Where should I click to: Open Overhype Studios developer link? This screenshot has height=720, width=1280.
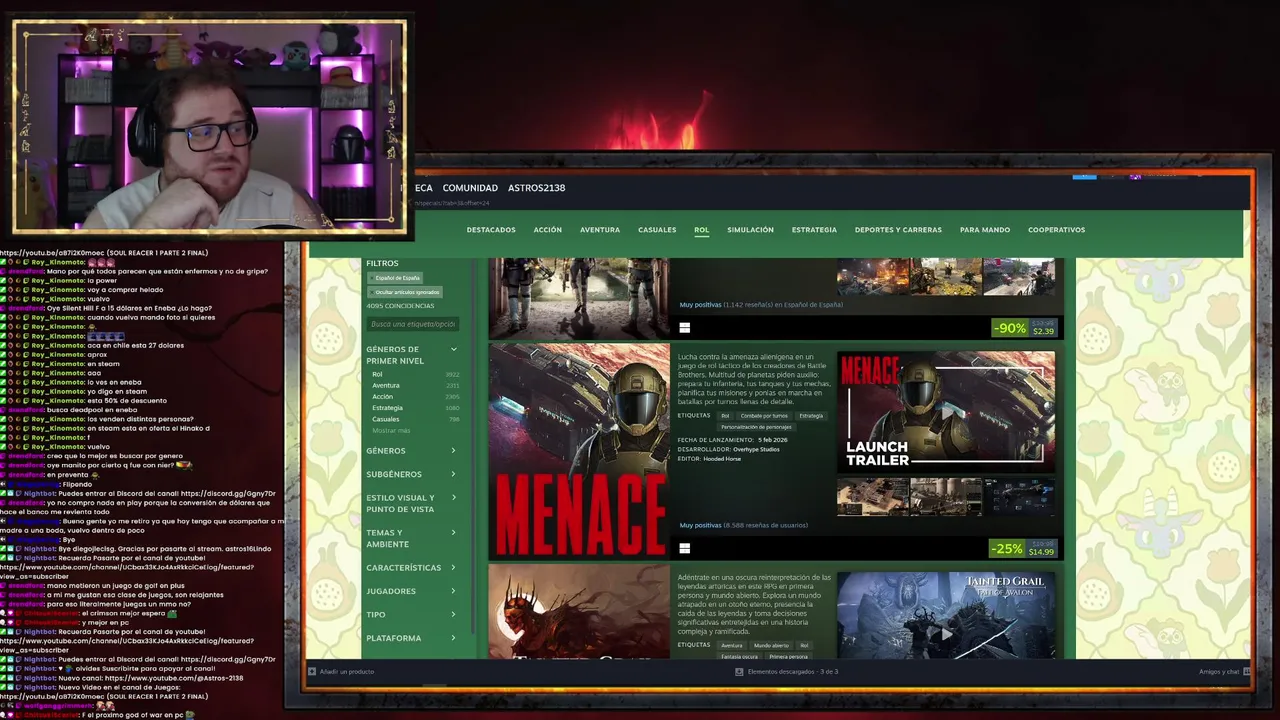[x=756, y=449]
